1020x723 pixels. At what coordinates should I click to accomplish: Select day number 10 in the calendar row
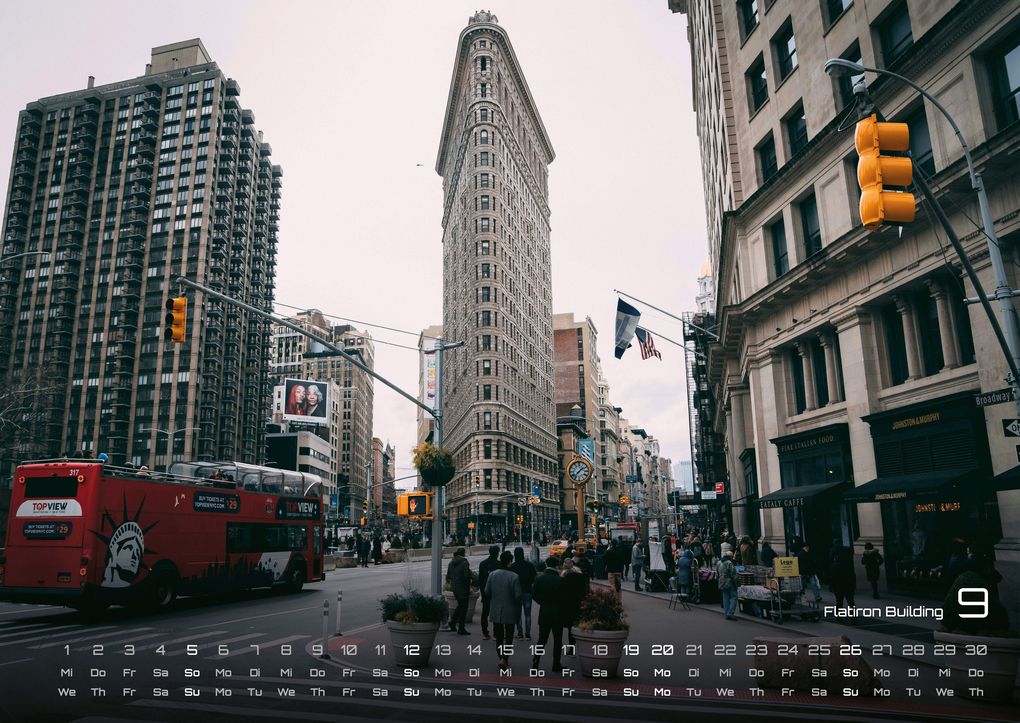click(x=349, y=649)
